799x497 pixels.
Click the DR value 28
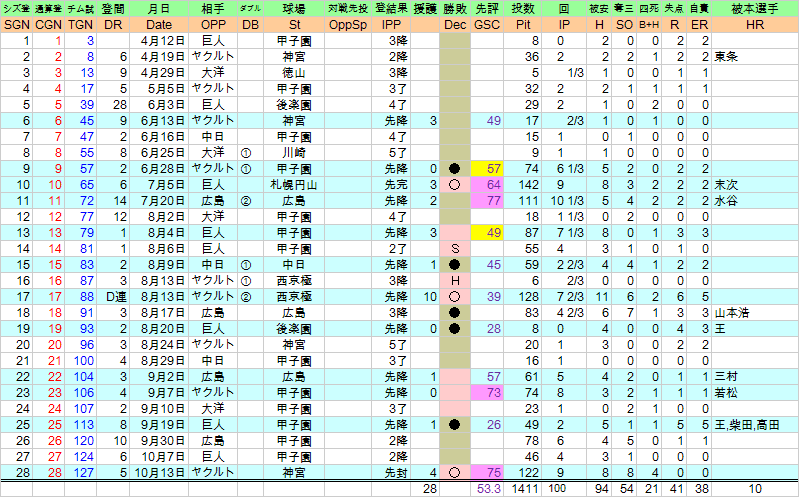click(113, 105)
